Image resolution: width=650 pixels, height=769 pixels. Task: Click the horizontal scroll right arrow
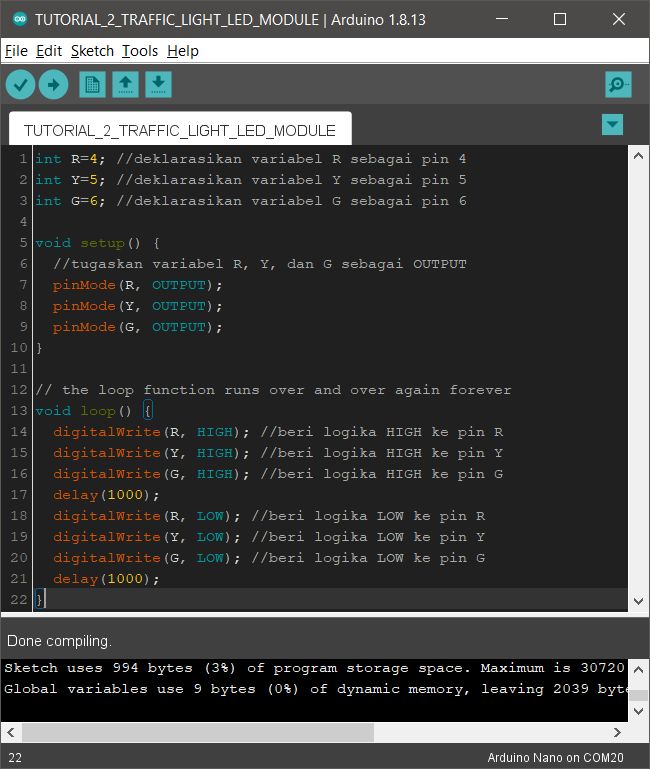[618, 733]
